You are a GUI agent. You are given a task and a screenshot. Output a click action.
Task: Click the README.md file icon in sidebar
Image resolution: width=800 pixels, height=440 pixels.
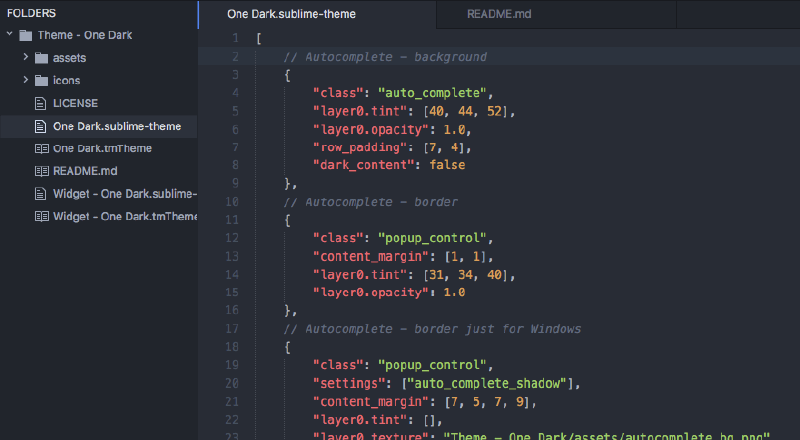point(41,171)
